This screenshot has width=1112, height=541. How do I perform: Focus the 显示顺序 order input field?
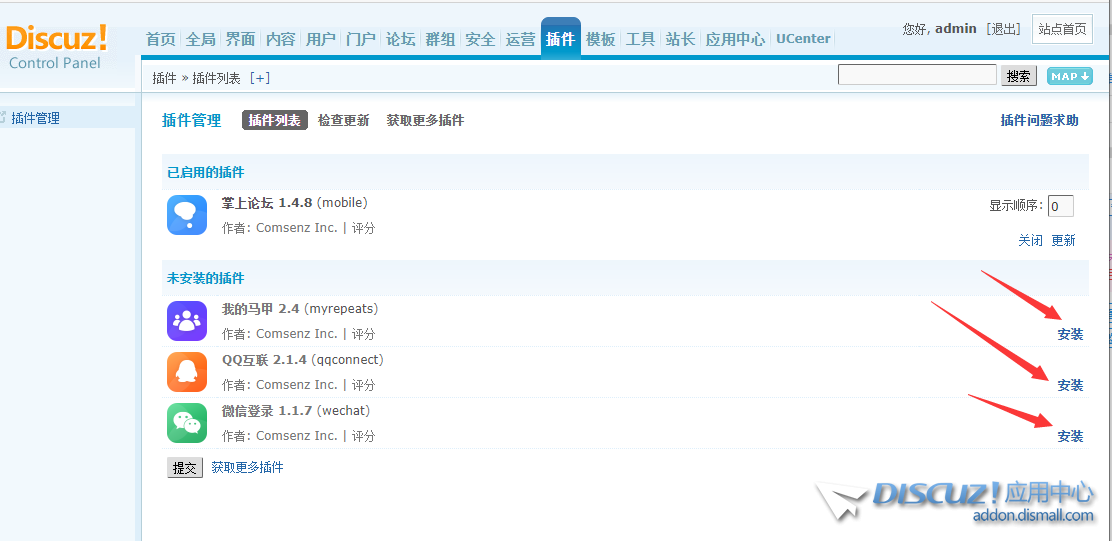click(x=1060, y=206)
